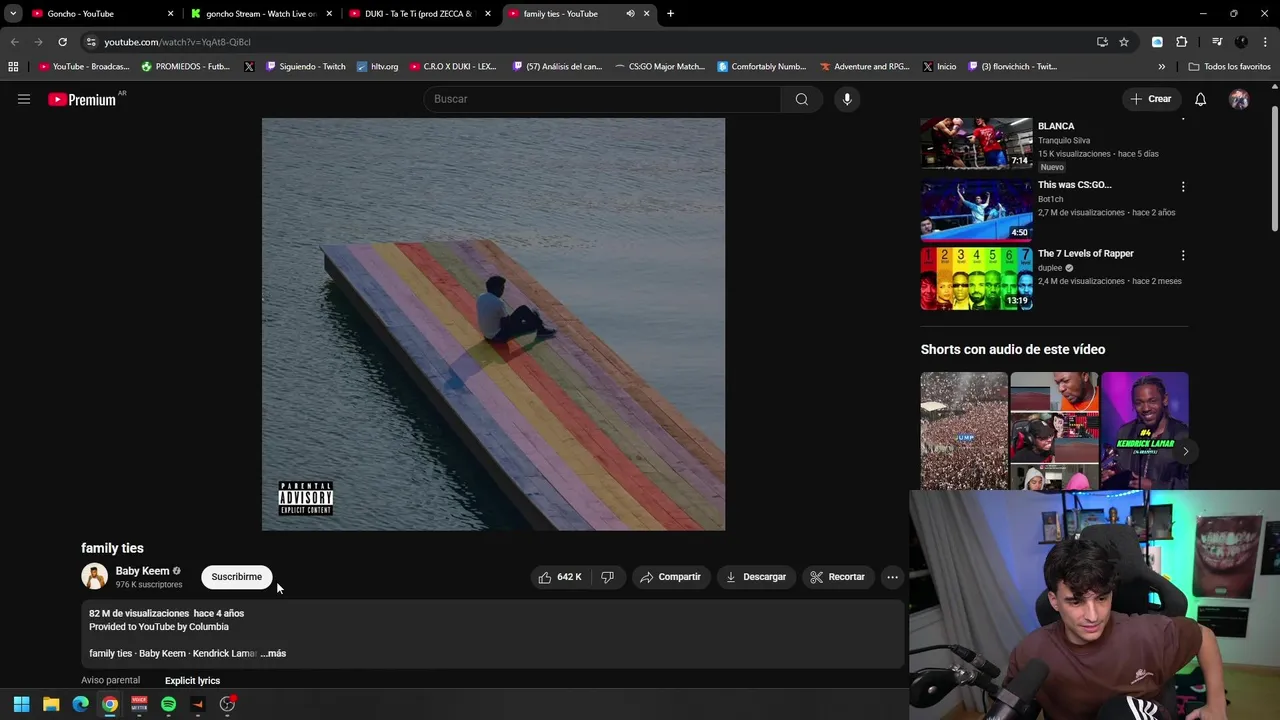Open Microsoft Edge from taskbar
Viewport: 1280px width, 720px height.
tap(80, 704)
